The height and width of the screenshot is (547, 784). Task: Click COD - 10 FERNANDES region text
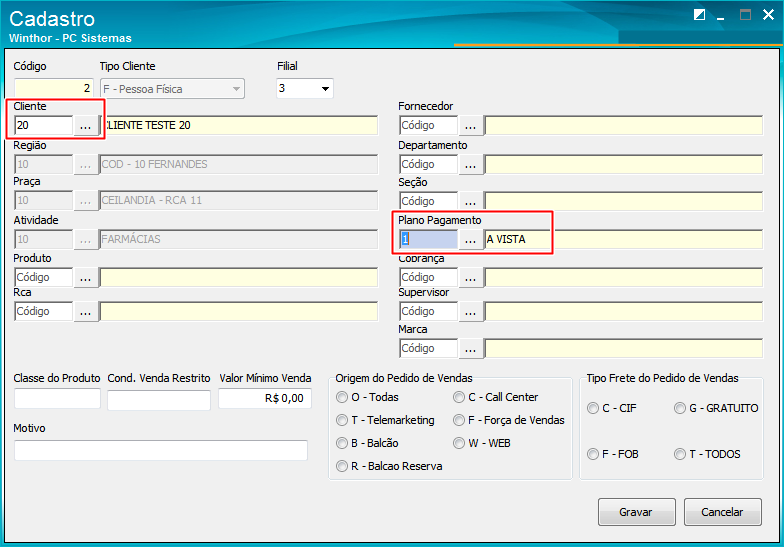pos(154,164)
